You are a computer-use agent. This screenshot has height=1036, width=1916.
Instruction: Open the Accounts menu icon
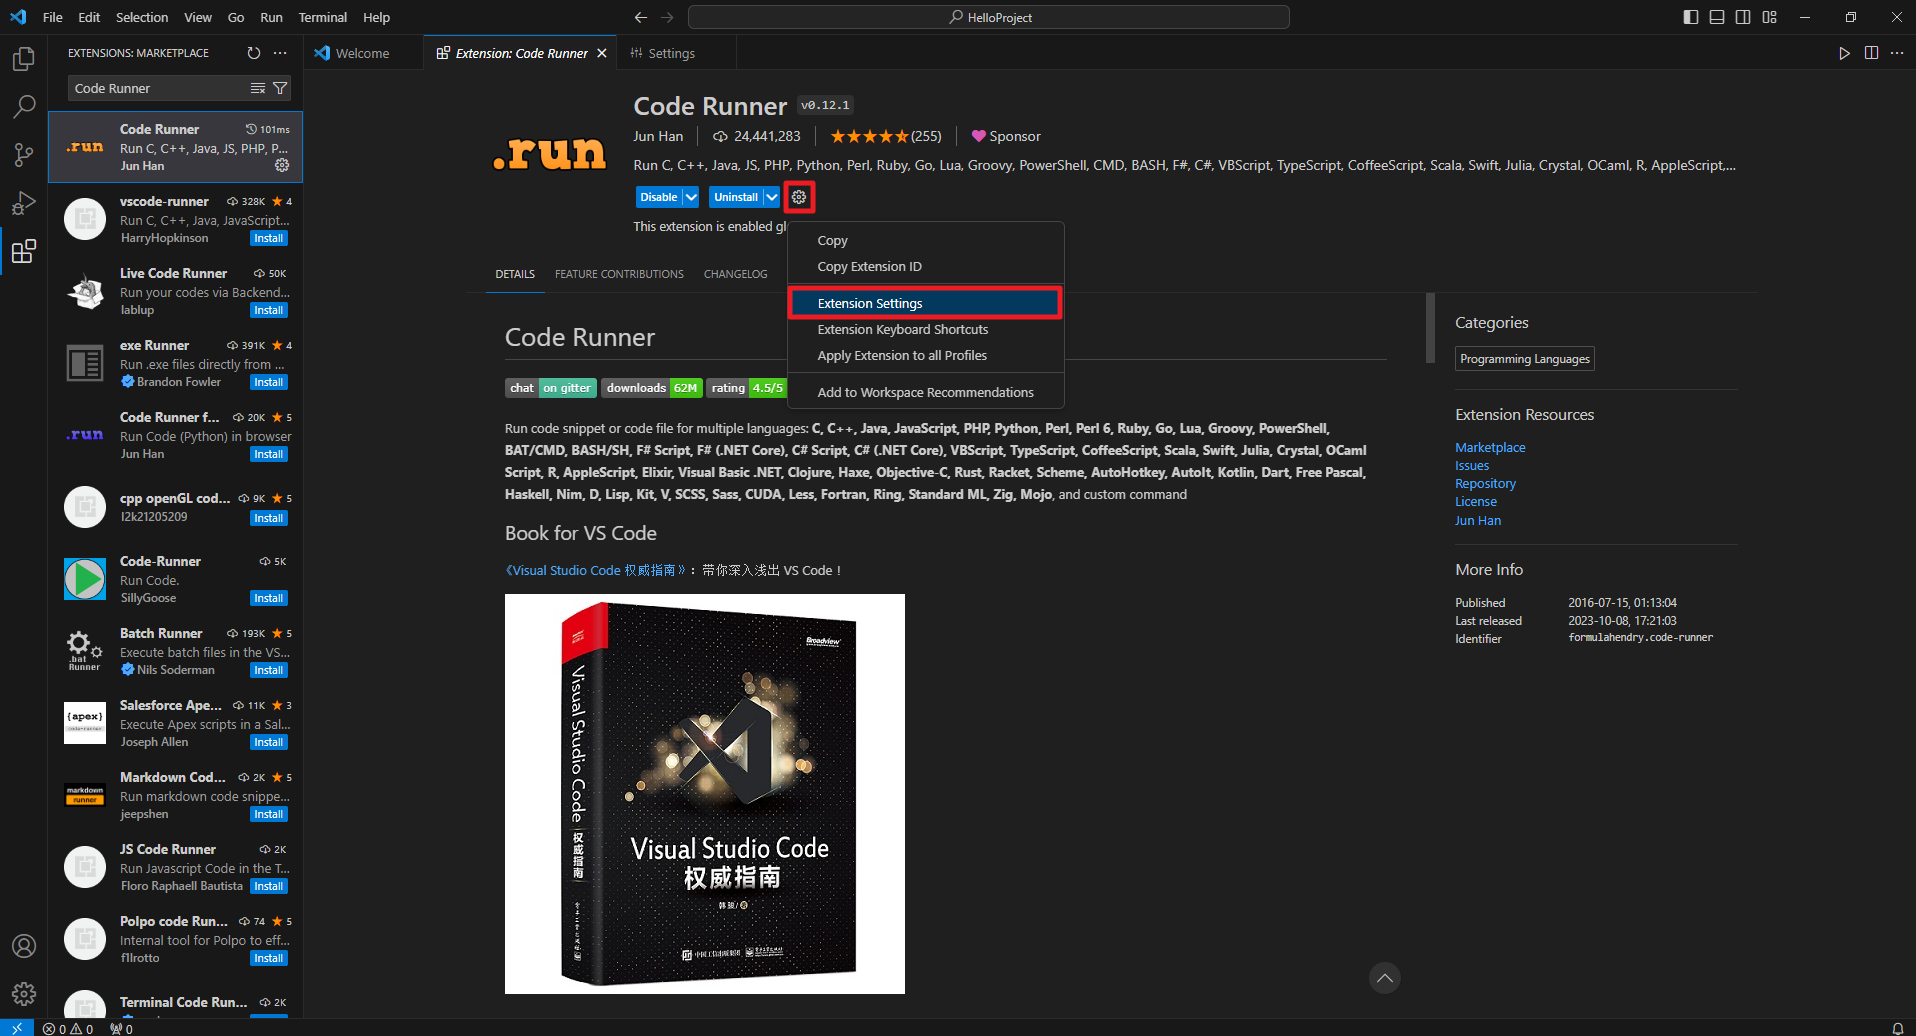coord(24,946)
